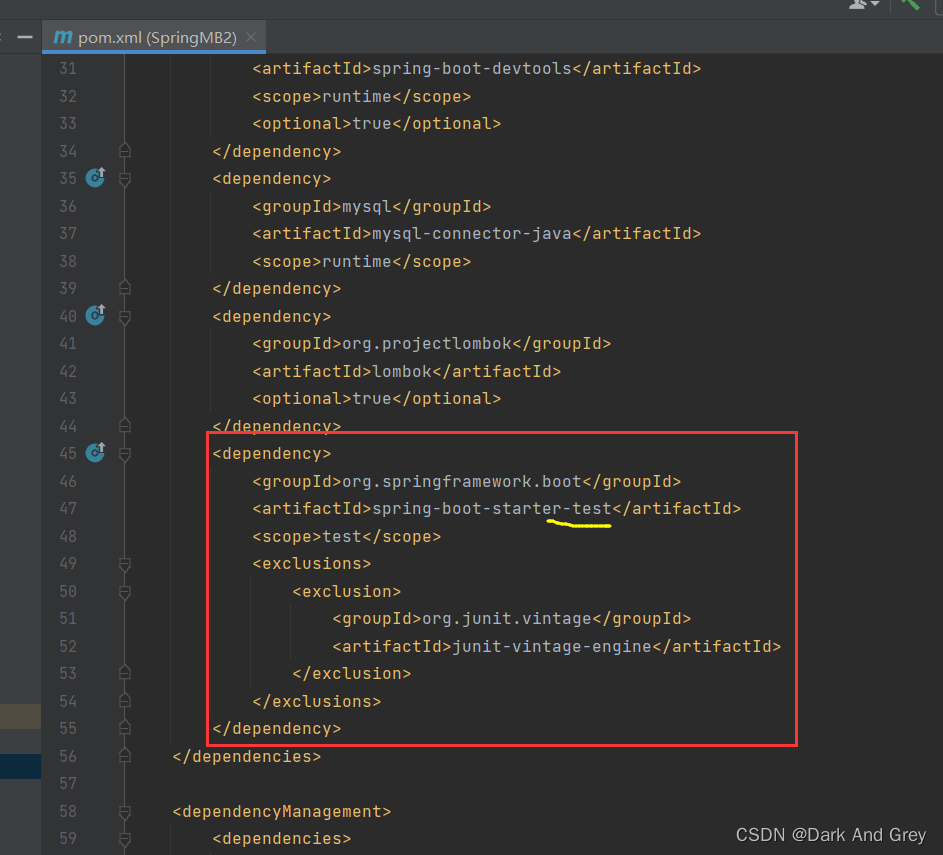Viewport: 943px width, 855px height.
Task: Click the dependencyManagement opening tag
Action: click(x=281, y=812)
